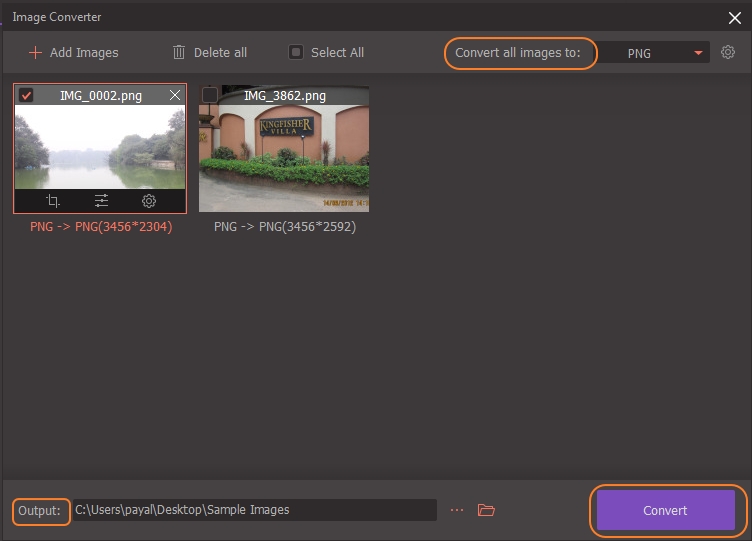Open output format settings gear icon
The height and width of the screenshot is (541, 752).
pyautogui.click(x=728, y=52)
